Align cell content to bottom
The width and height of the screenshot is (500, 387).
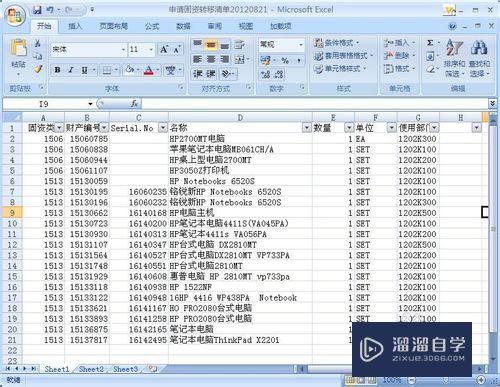pos(225,44)
